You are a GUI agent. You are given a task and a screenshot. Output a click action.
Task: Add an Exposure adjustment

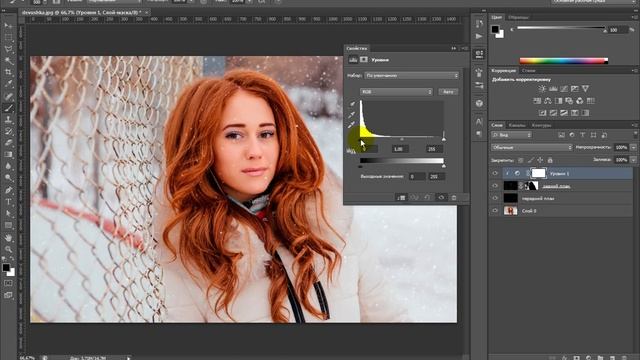click(x=575, y=89)
